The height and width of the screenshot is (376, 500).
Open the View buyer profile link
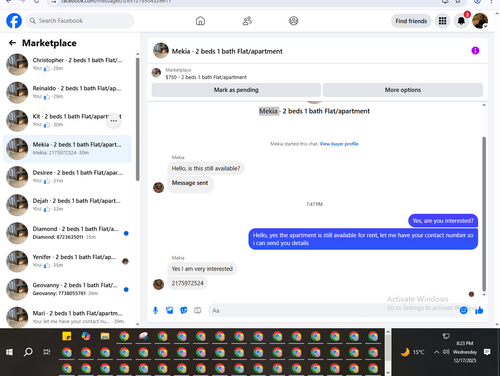(x=339, y=144)
